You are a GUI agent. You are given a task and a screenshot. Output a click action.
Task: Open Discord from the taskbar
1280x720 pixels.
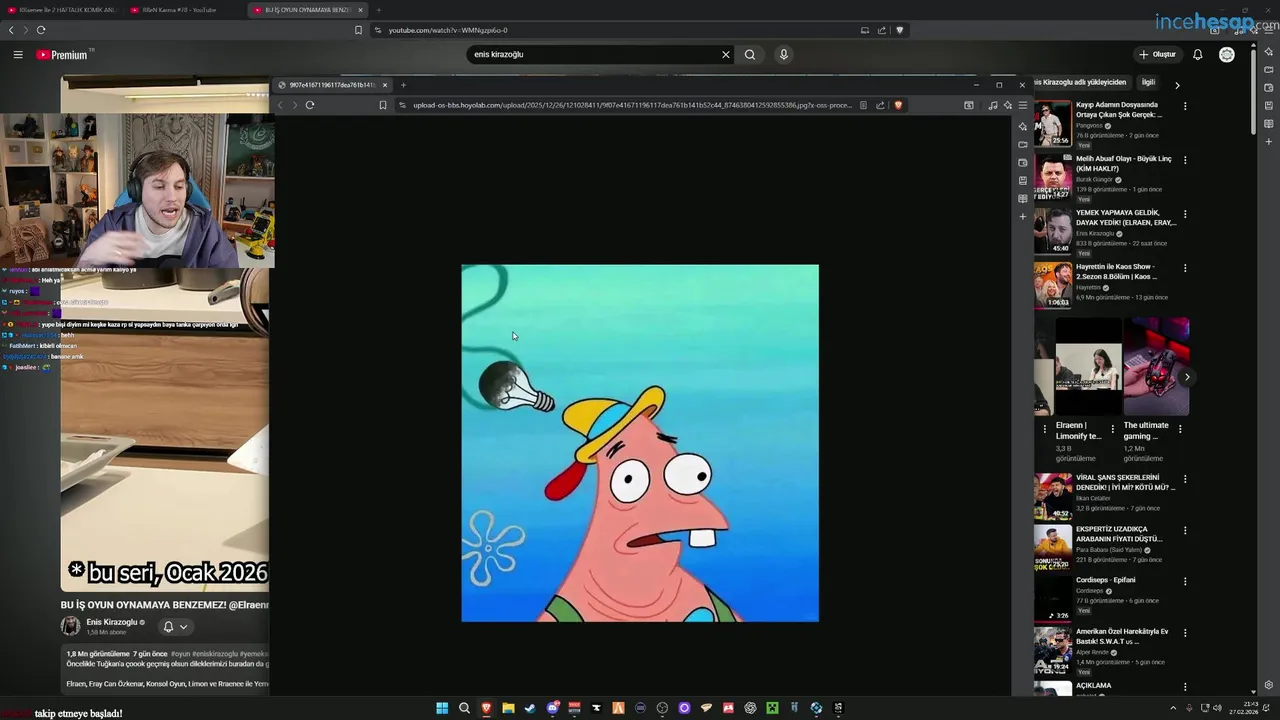click(x=552, y=708)
